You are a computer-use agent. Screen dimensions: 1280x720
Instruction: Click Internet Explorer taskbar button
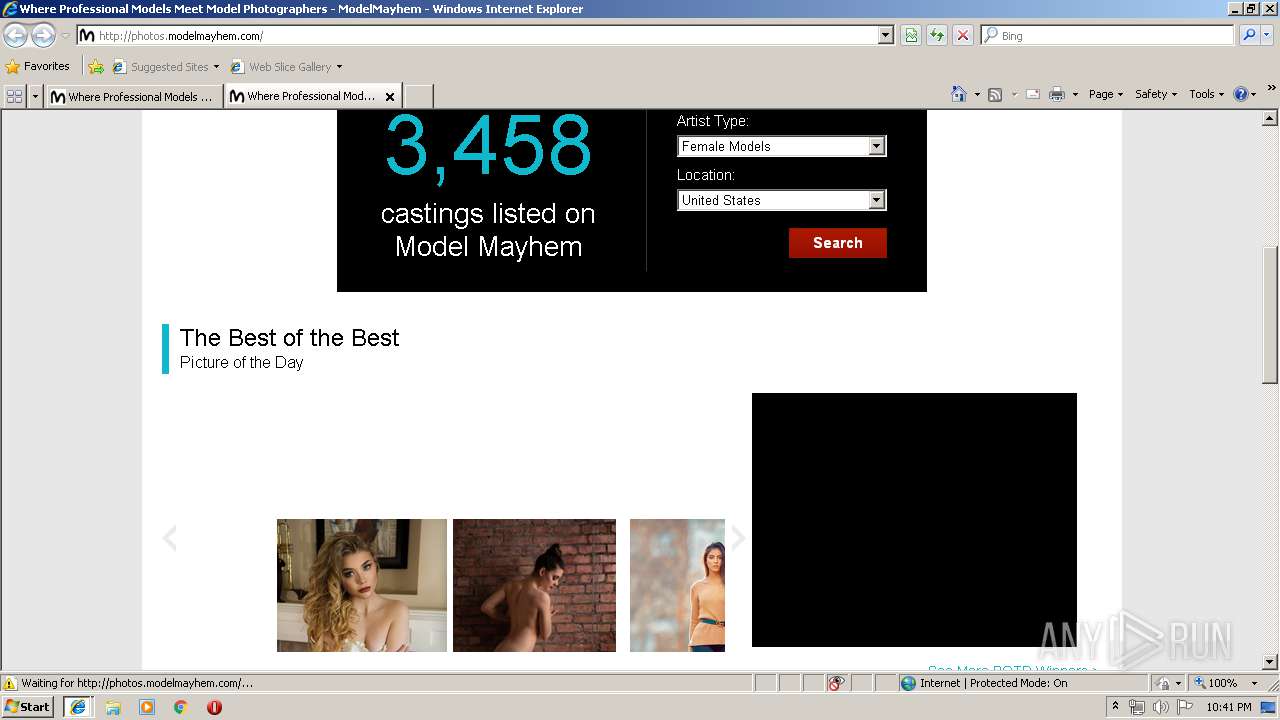(78, 707)
